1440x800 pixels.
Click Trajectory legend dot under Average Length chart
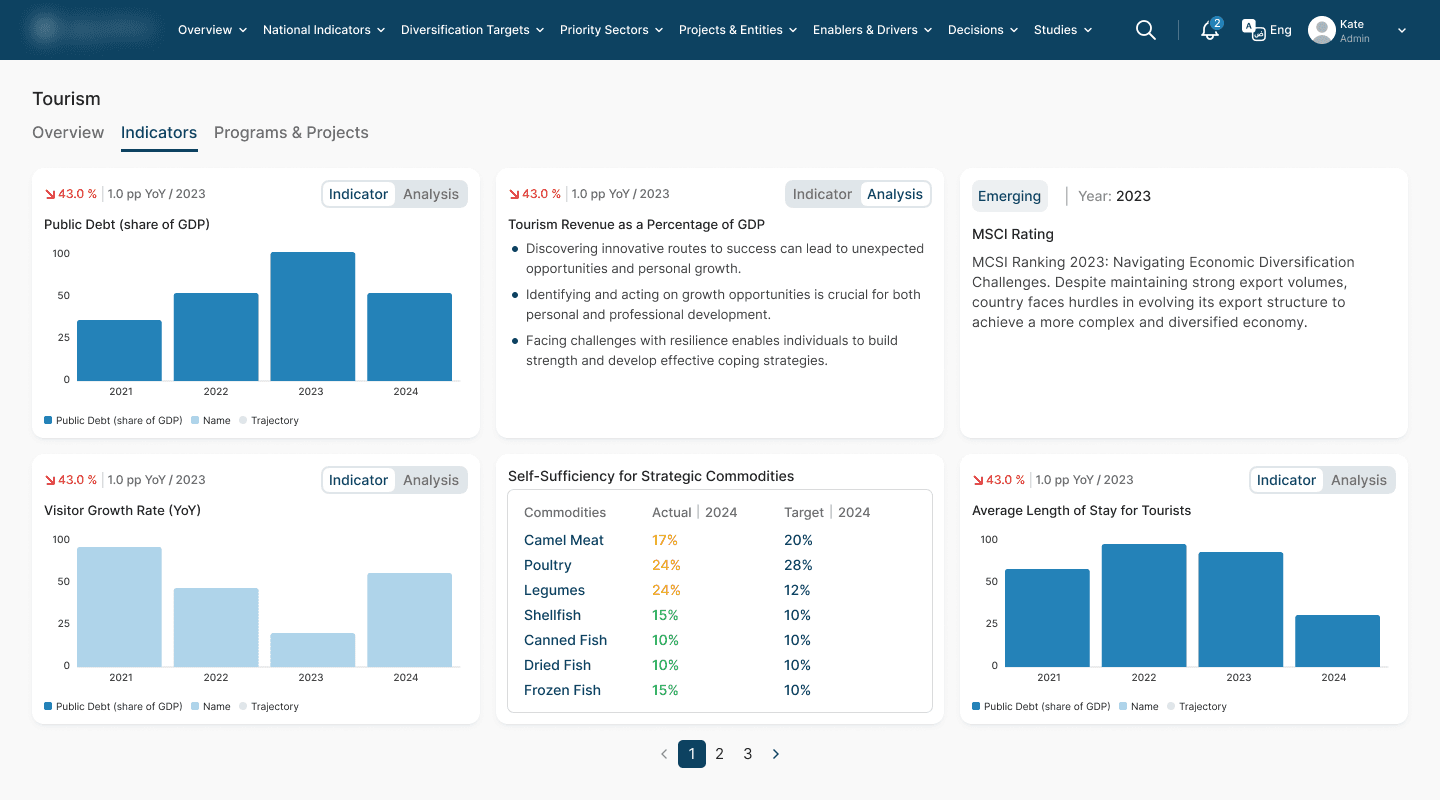point(1171,707)
